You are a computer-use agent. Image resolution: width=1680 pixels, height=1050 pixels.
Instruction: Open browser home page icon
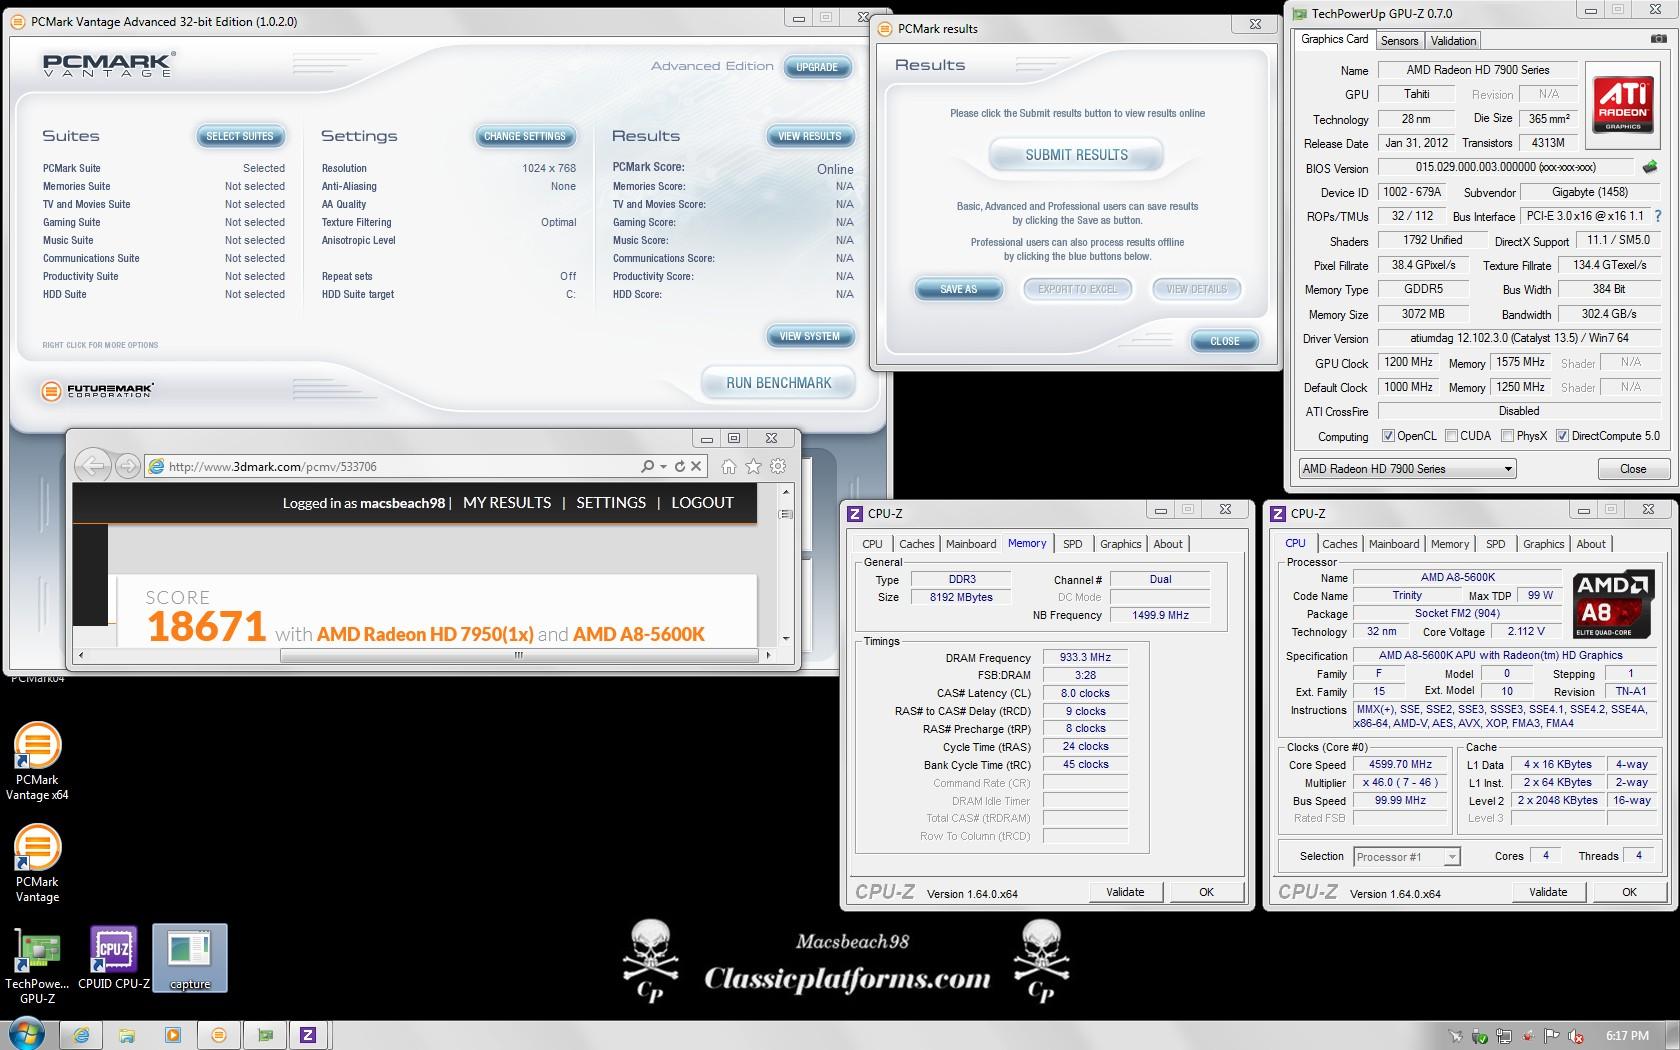point(729,466)
